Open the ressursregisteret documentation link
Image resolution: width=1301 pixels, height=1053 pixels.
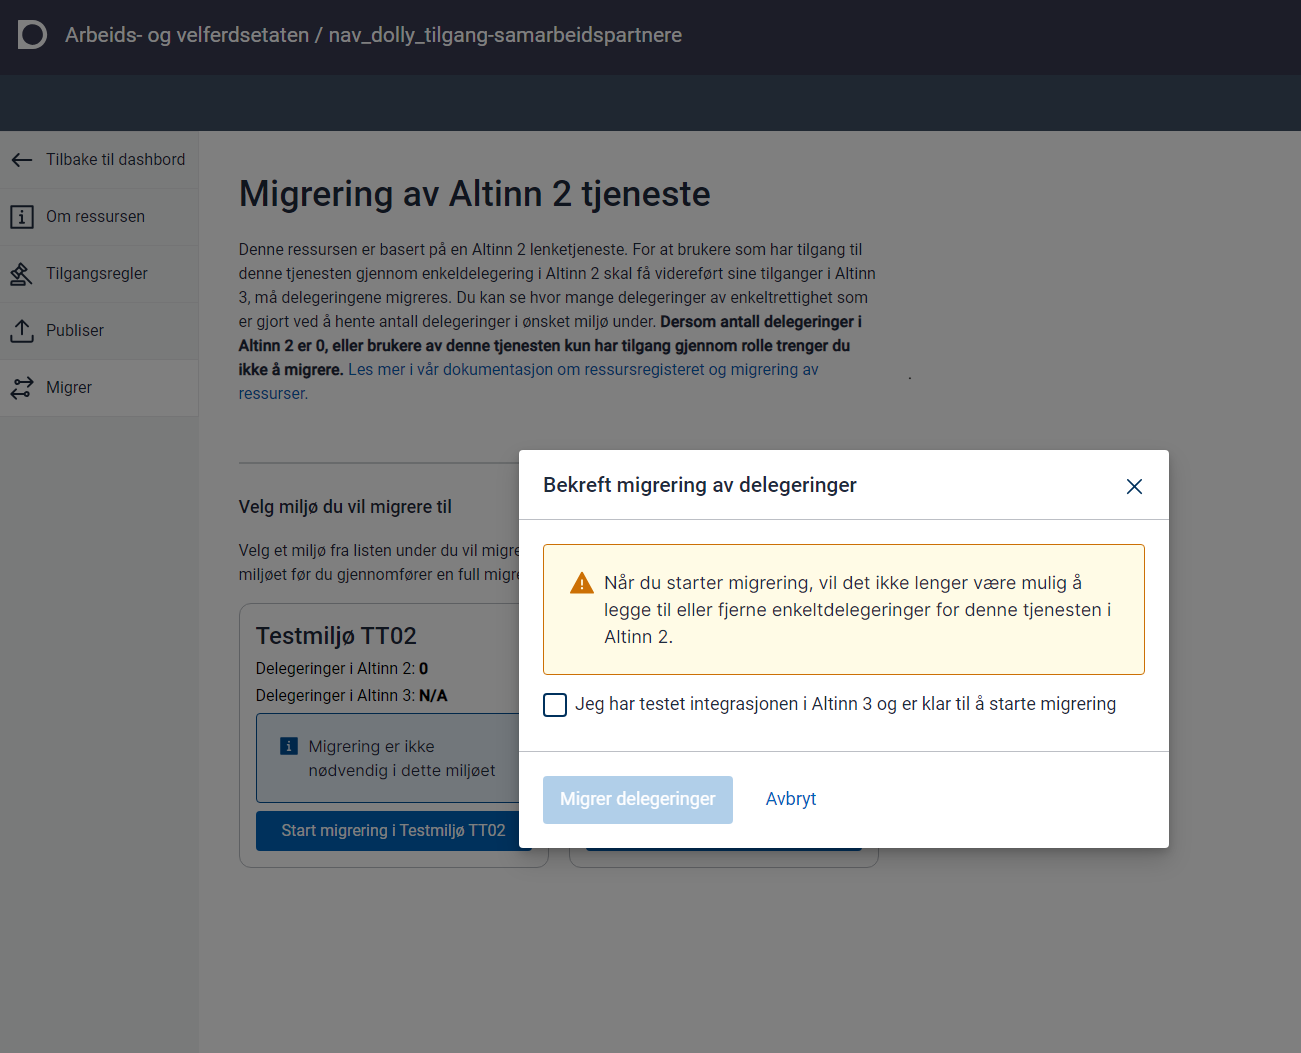tap(583, 370)
